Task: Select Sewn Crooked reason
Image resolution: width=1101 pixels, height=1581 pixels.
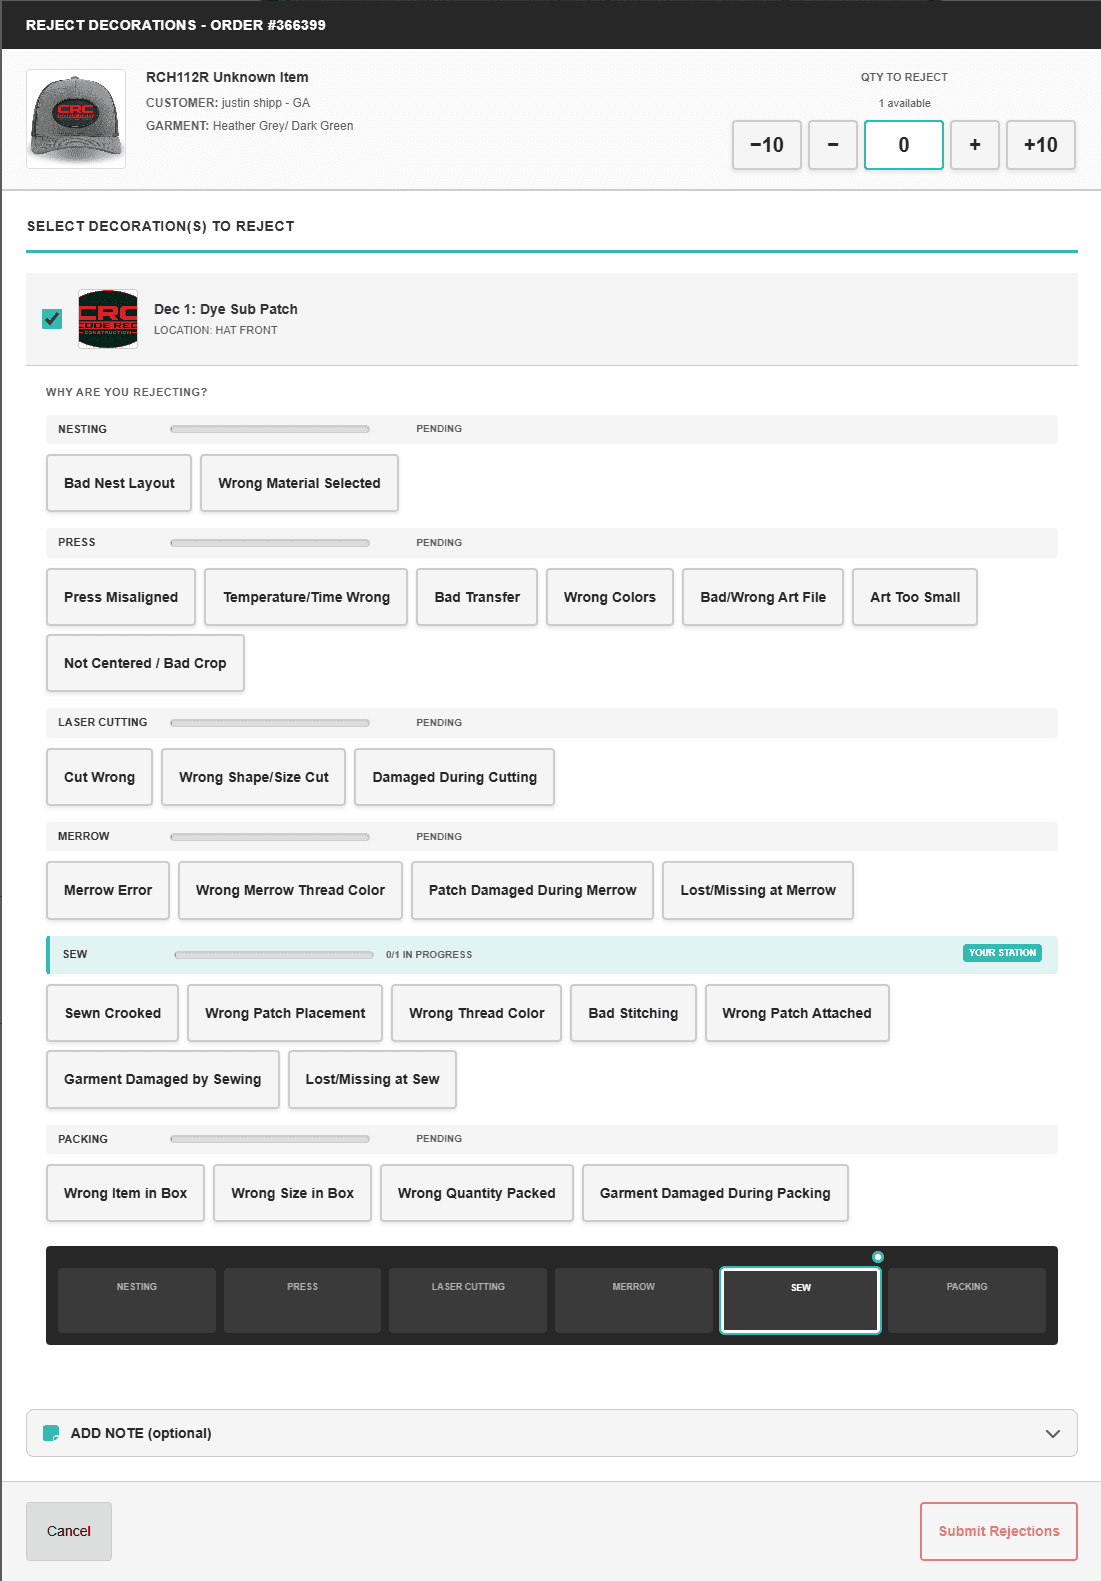Action: pos(113,1013)
